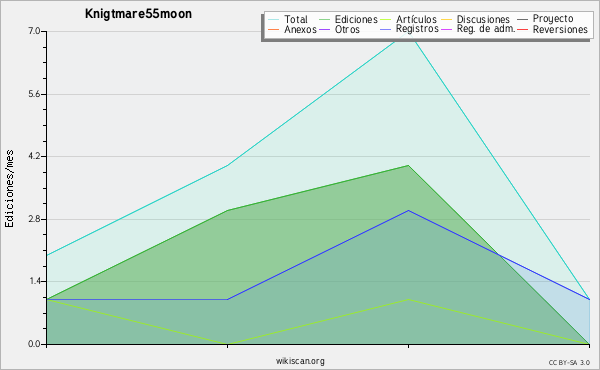Select the Artículos legend label

416,19
